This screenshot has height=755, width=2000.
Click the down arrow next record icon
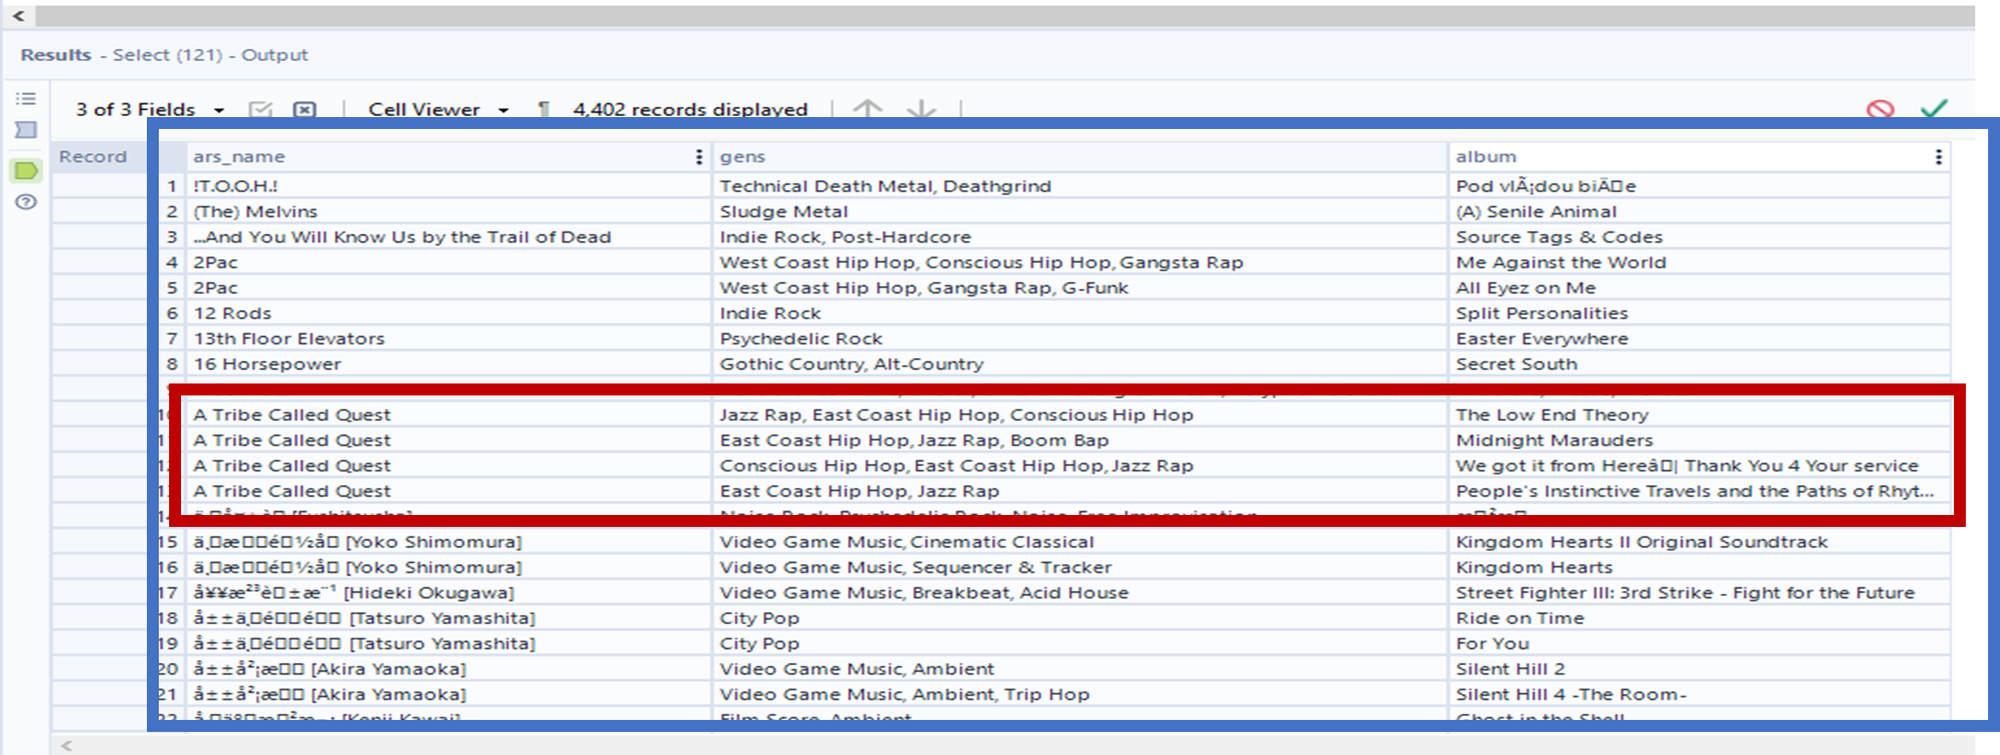(x=921, y=108)
